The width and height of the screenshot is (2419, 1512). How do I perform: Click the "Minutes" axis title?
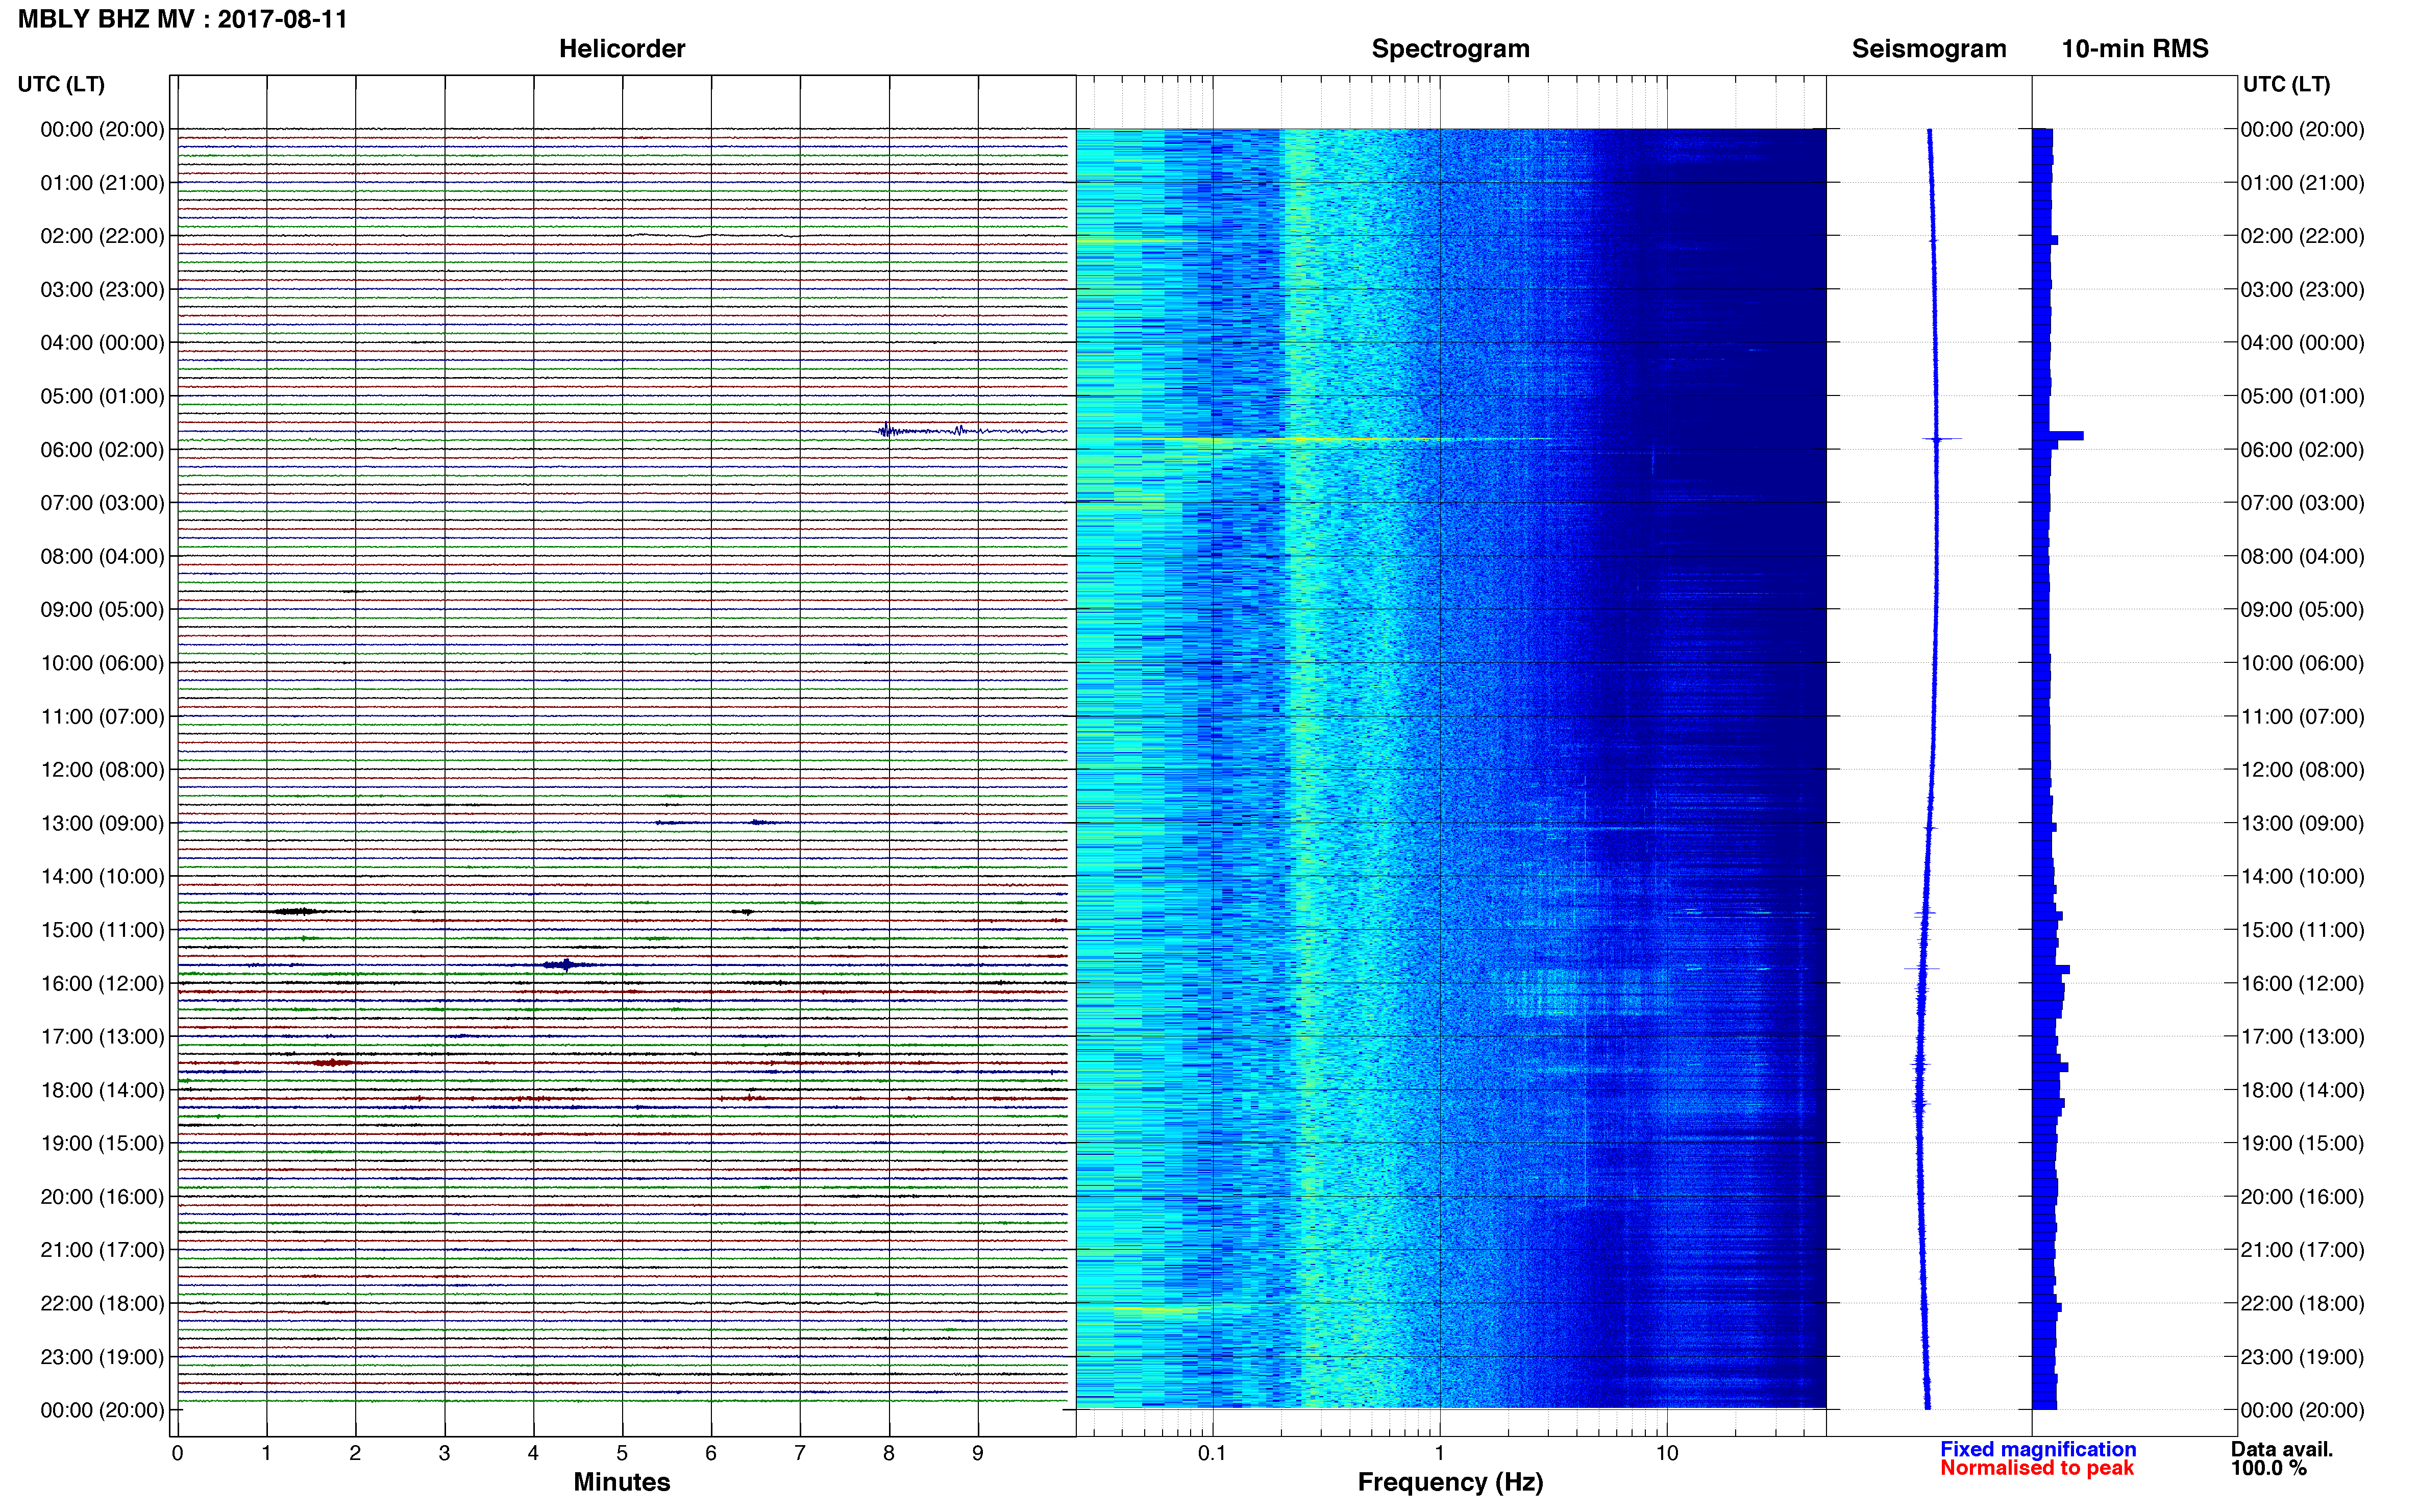click(x=622, y=1482)
